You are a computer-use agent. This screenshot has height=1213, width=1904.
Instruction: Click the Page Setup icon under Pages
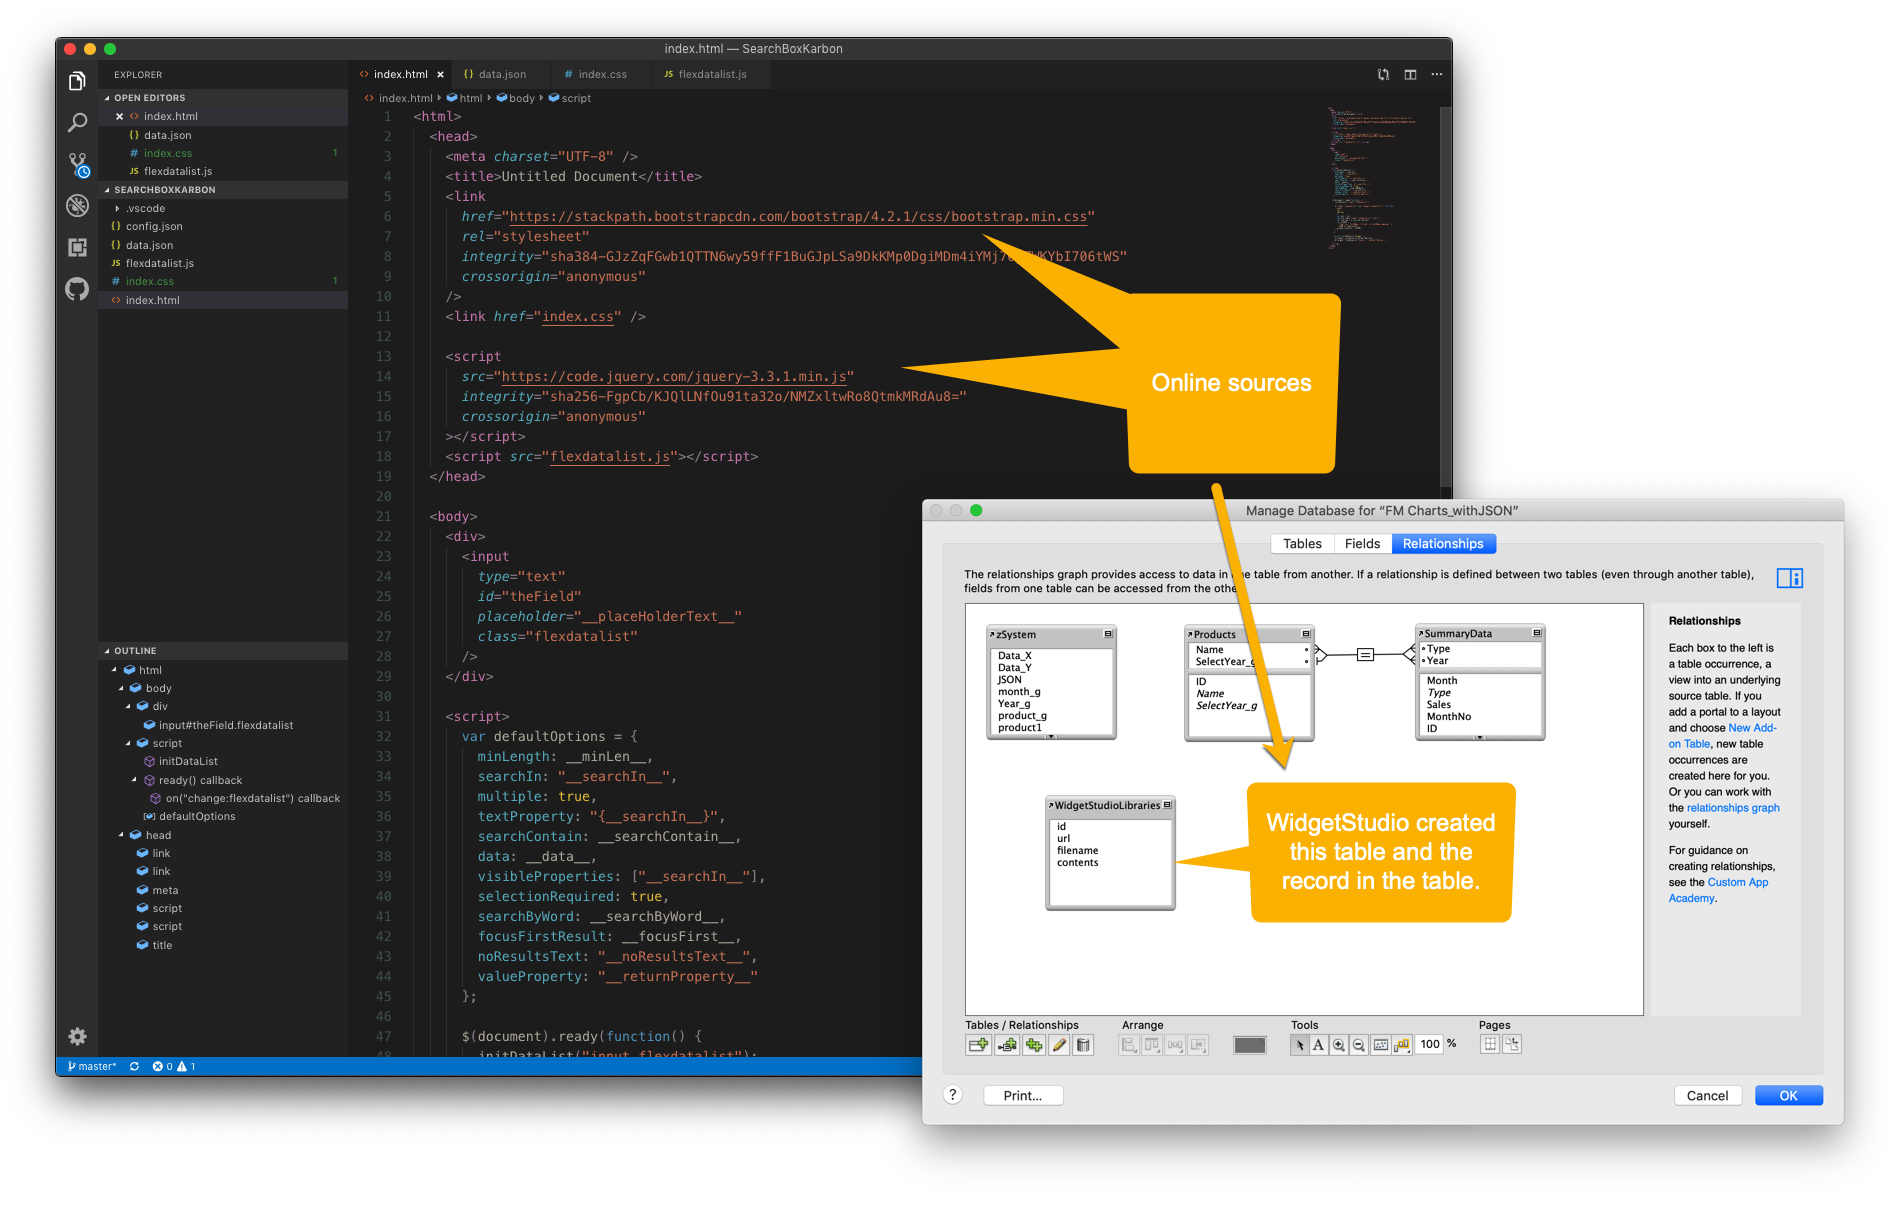[1512, 1044]
